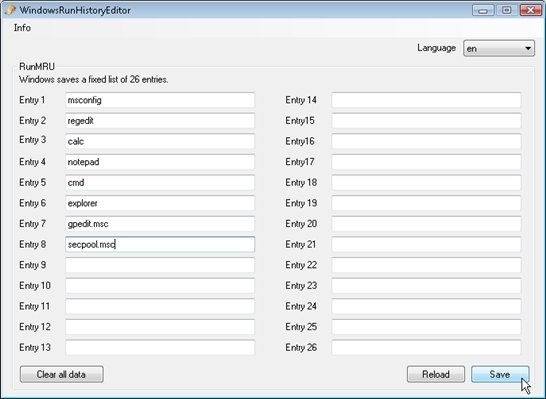Click the empty Entry 20 input field
546x399 pixels.
pyautogui.click(x=426, y=224)
